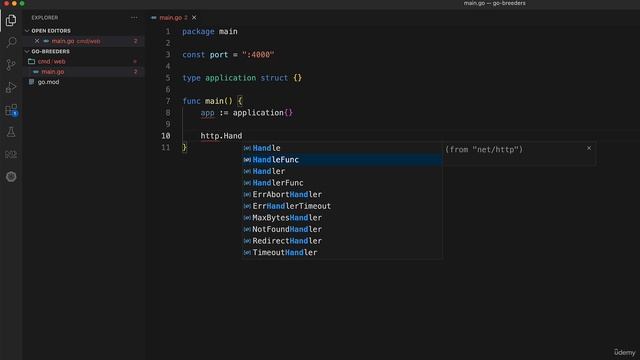This screenshot has height=360, width=640.
Task: Place cursor on 'package main' line
Action: coord(210,31)
